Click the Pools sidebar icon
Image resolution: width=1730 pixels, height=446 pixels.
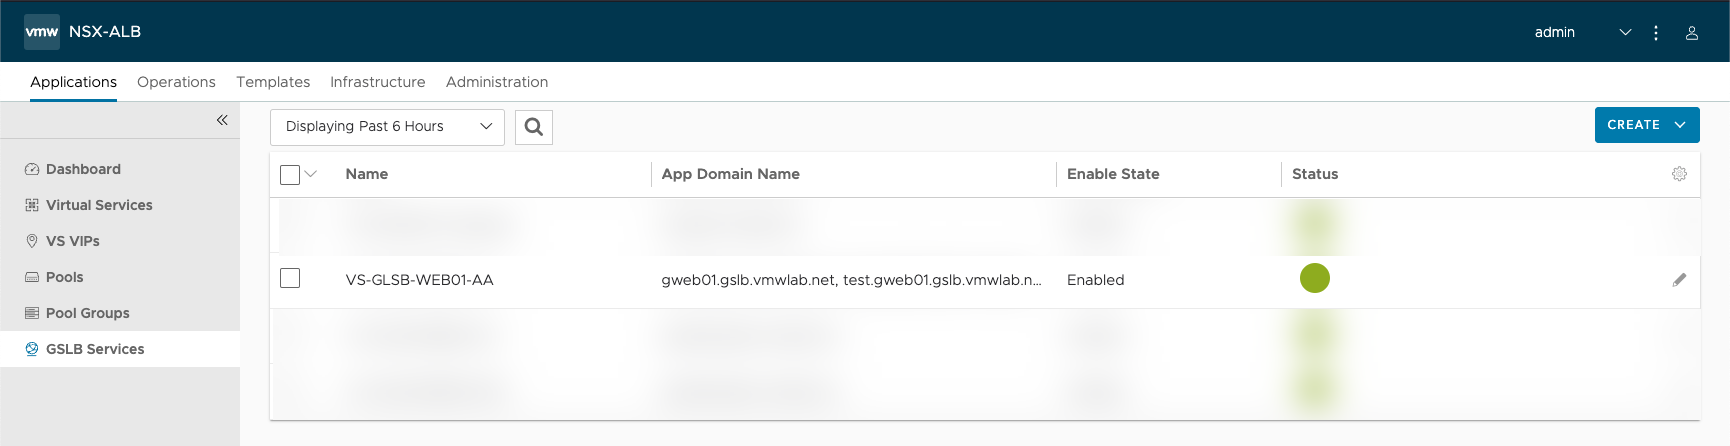(32, 277)
